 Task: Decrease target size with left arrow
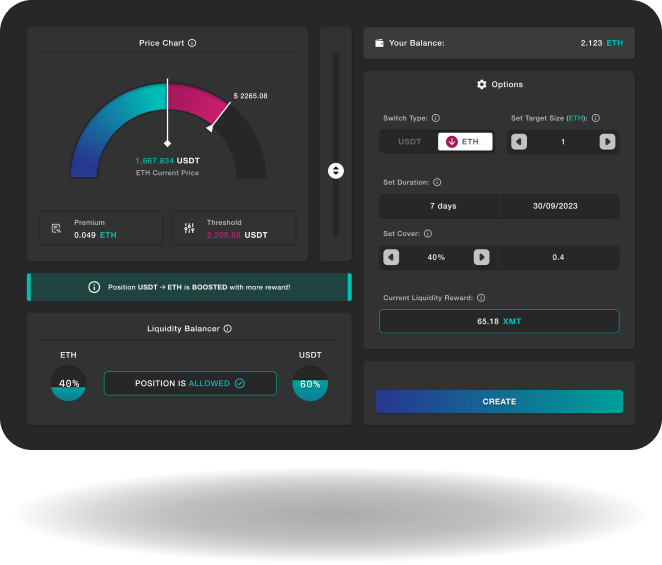click(x=519, y=142)
